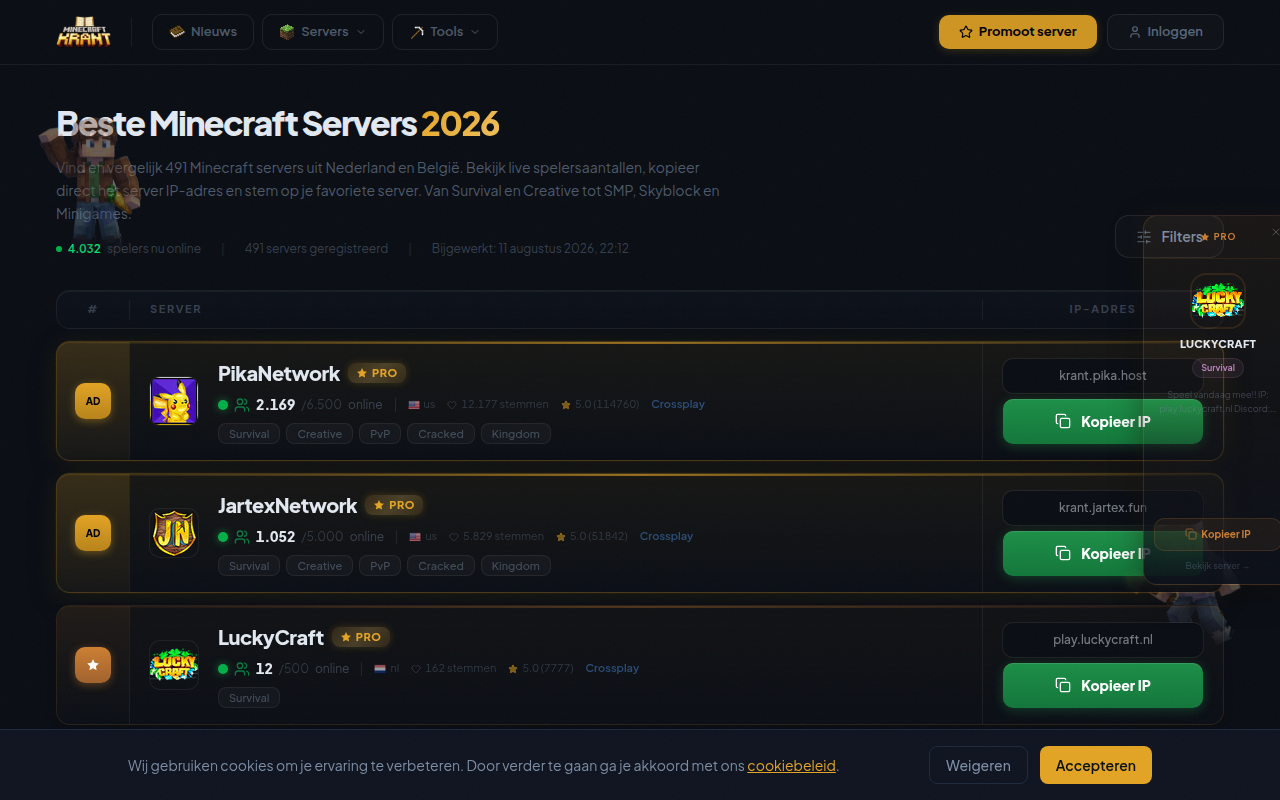Viewport: 1280px width, 800px height.
Task: Select the Kingdom tag under JartexNetwork
Action: [516, 566]
